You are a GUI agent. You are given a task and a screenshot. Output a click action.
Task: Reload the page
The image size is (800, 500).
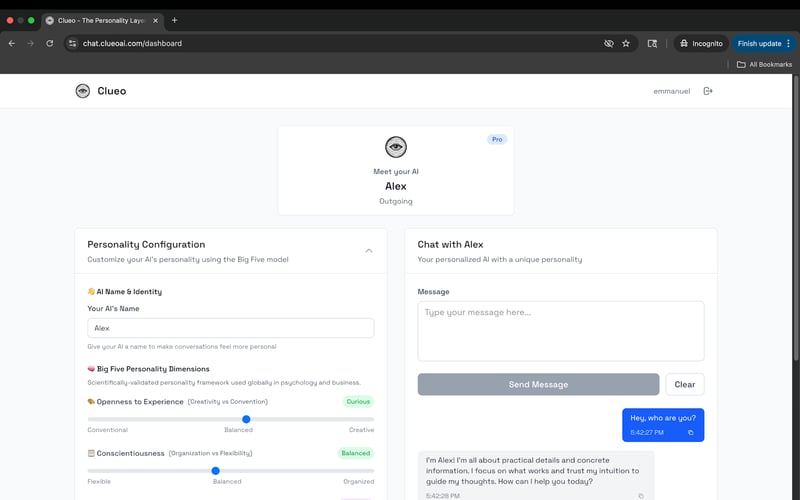click(49, 43)
